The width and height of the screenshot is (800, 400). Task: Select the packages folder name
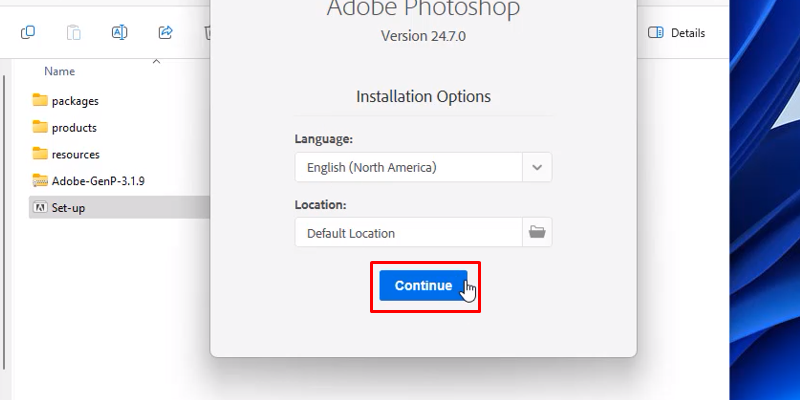tap(75, 101)
